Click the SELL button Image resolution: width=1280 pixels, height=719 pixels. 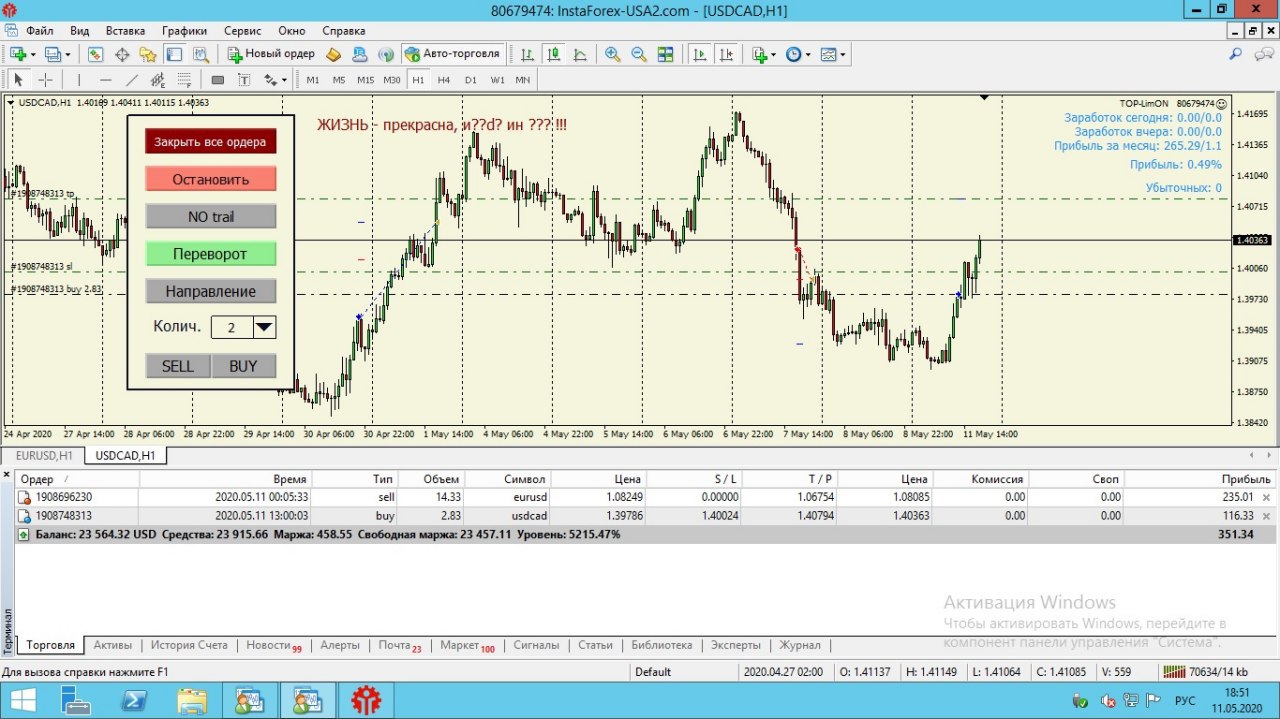(178, 366)
